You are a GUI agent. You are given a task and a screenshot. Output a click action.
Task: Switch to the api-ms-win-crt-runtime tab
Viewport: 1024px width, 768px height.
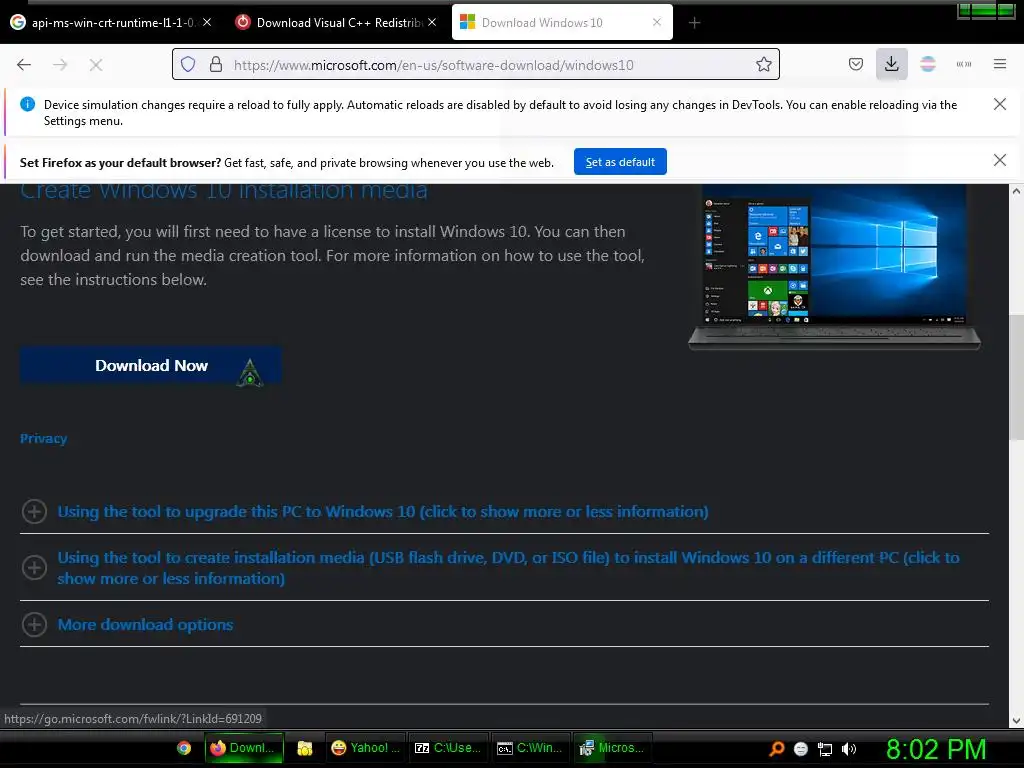click(111, 22)
